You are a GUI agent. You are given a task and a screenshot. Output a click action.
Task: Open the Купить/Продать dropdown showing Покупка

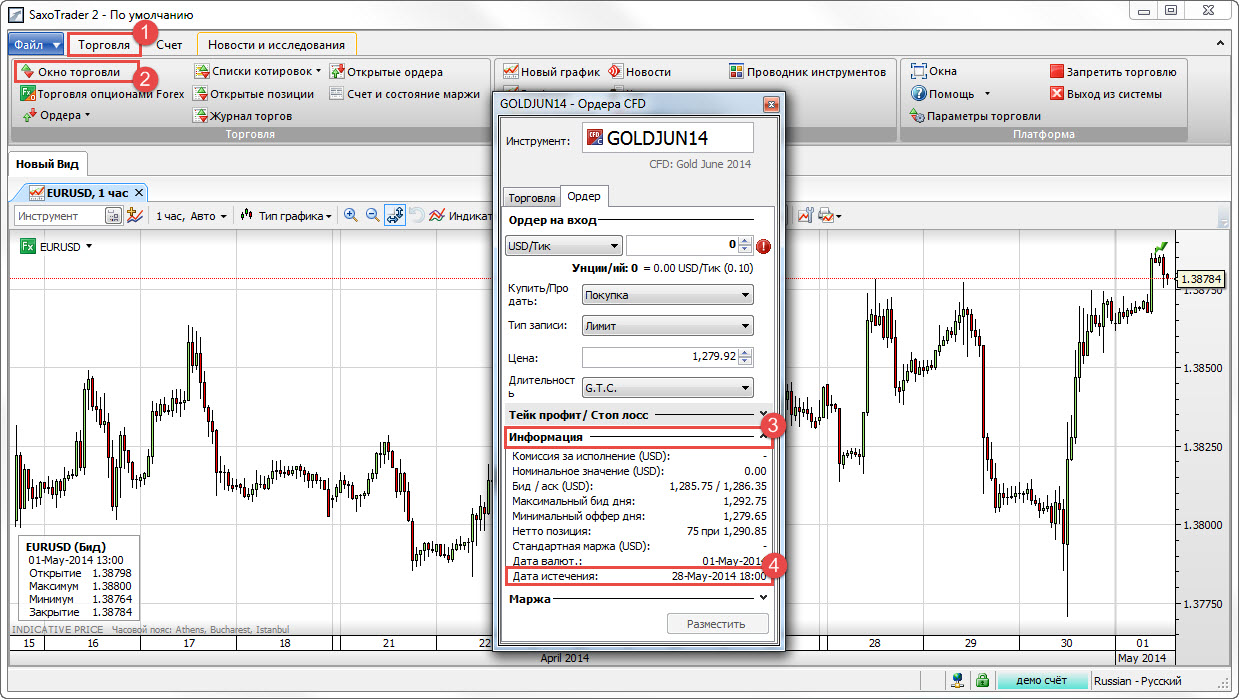[667, 295]
